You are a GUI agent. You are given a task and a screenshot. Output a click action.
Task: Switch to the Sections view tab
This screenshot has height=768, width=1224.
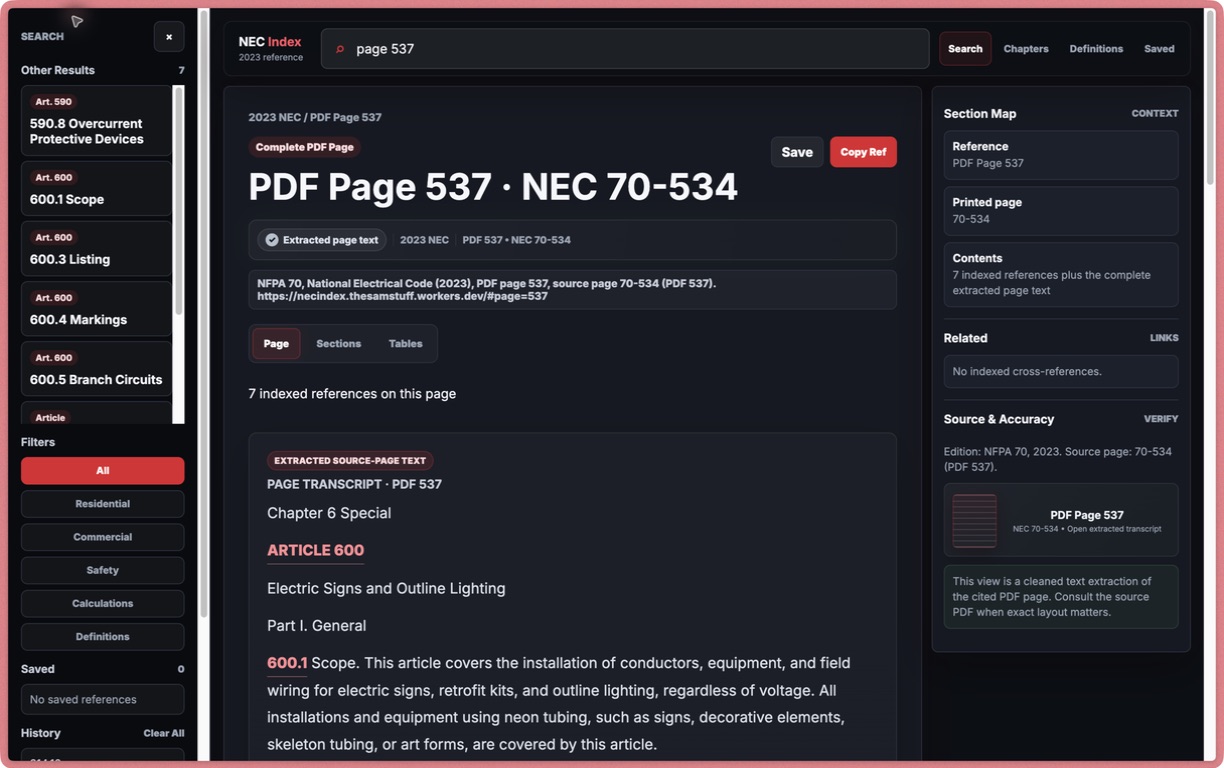click(338, 344)
